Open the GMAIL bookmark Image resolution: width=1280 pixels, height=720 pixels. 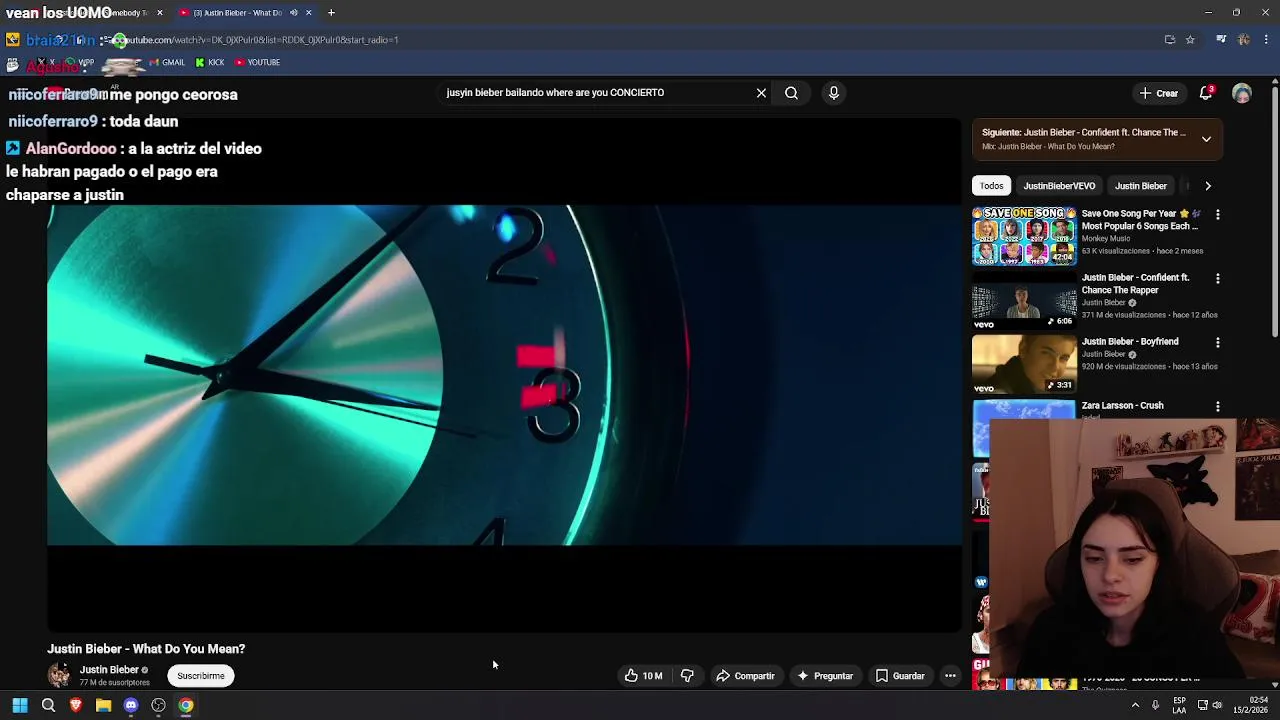pyautogui.click(x=166, y=62)
